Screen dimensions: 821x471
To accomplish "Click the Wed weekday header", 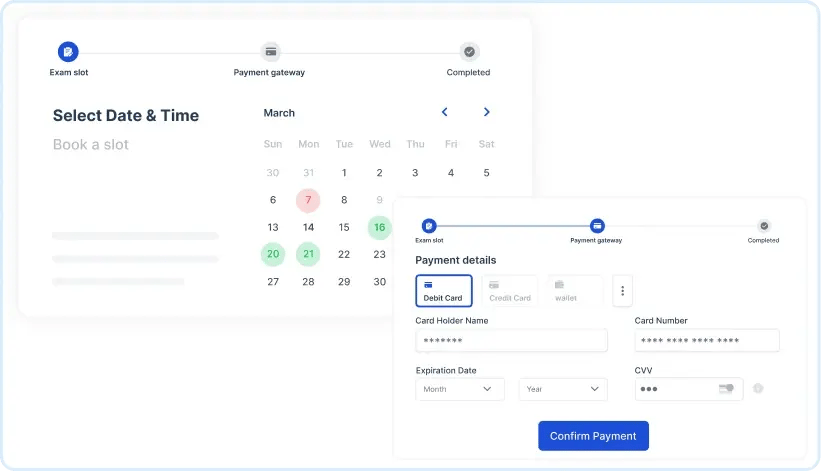I will coord(380,144).
